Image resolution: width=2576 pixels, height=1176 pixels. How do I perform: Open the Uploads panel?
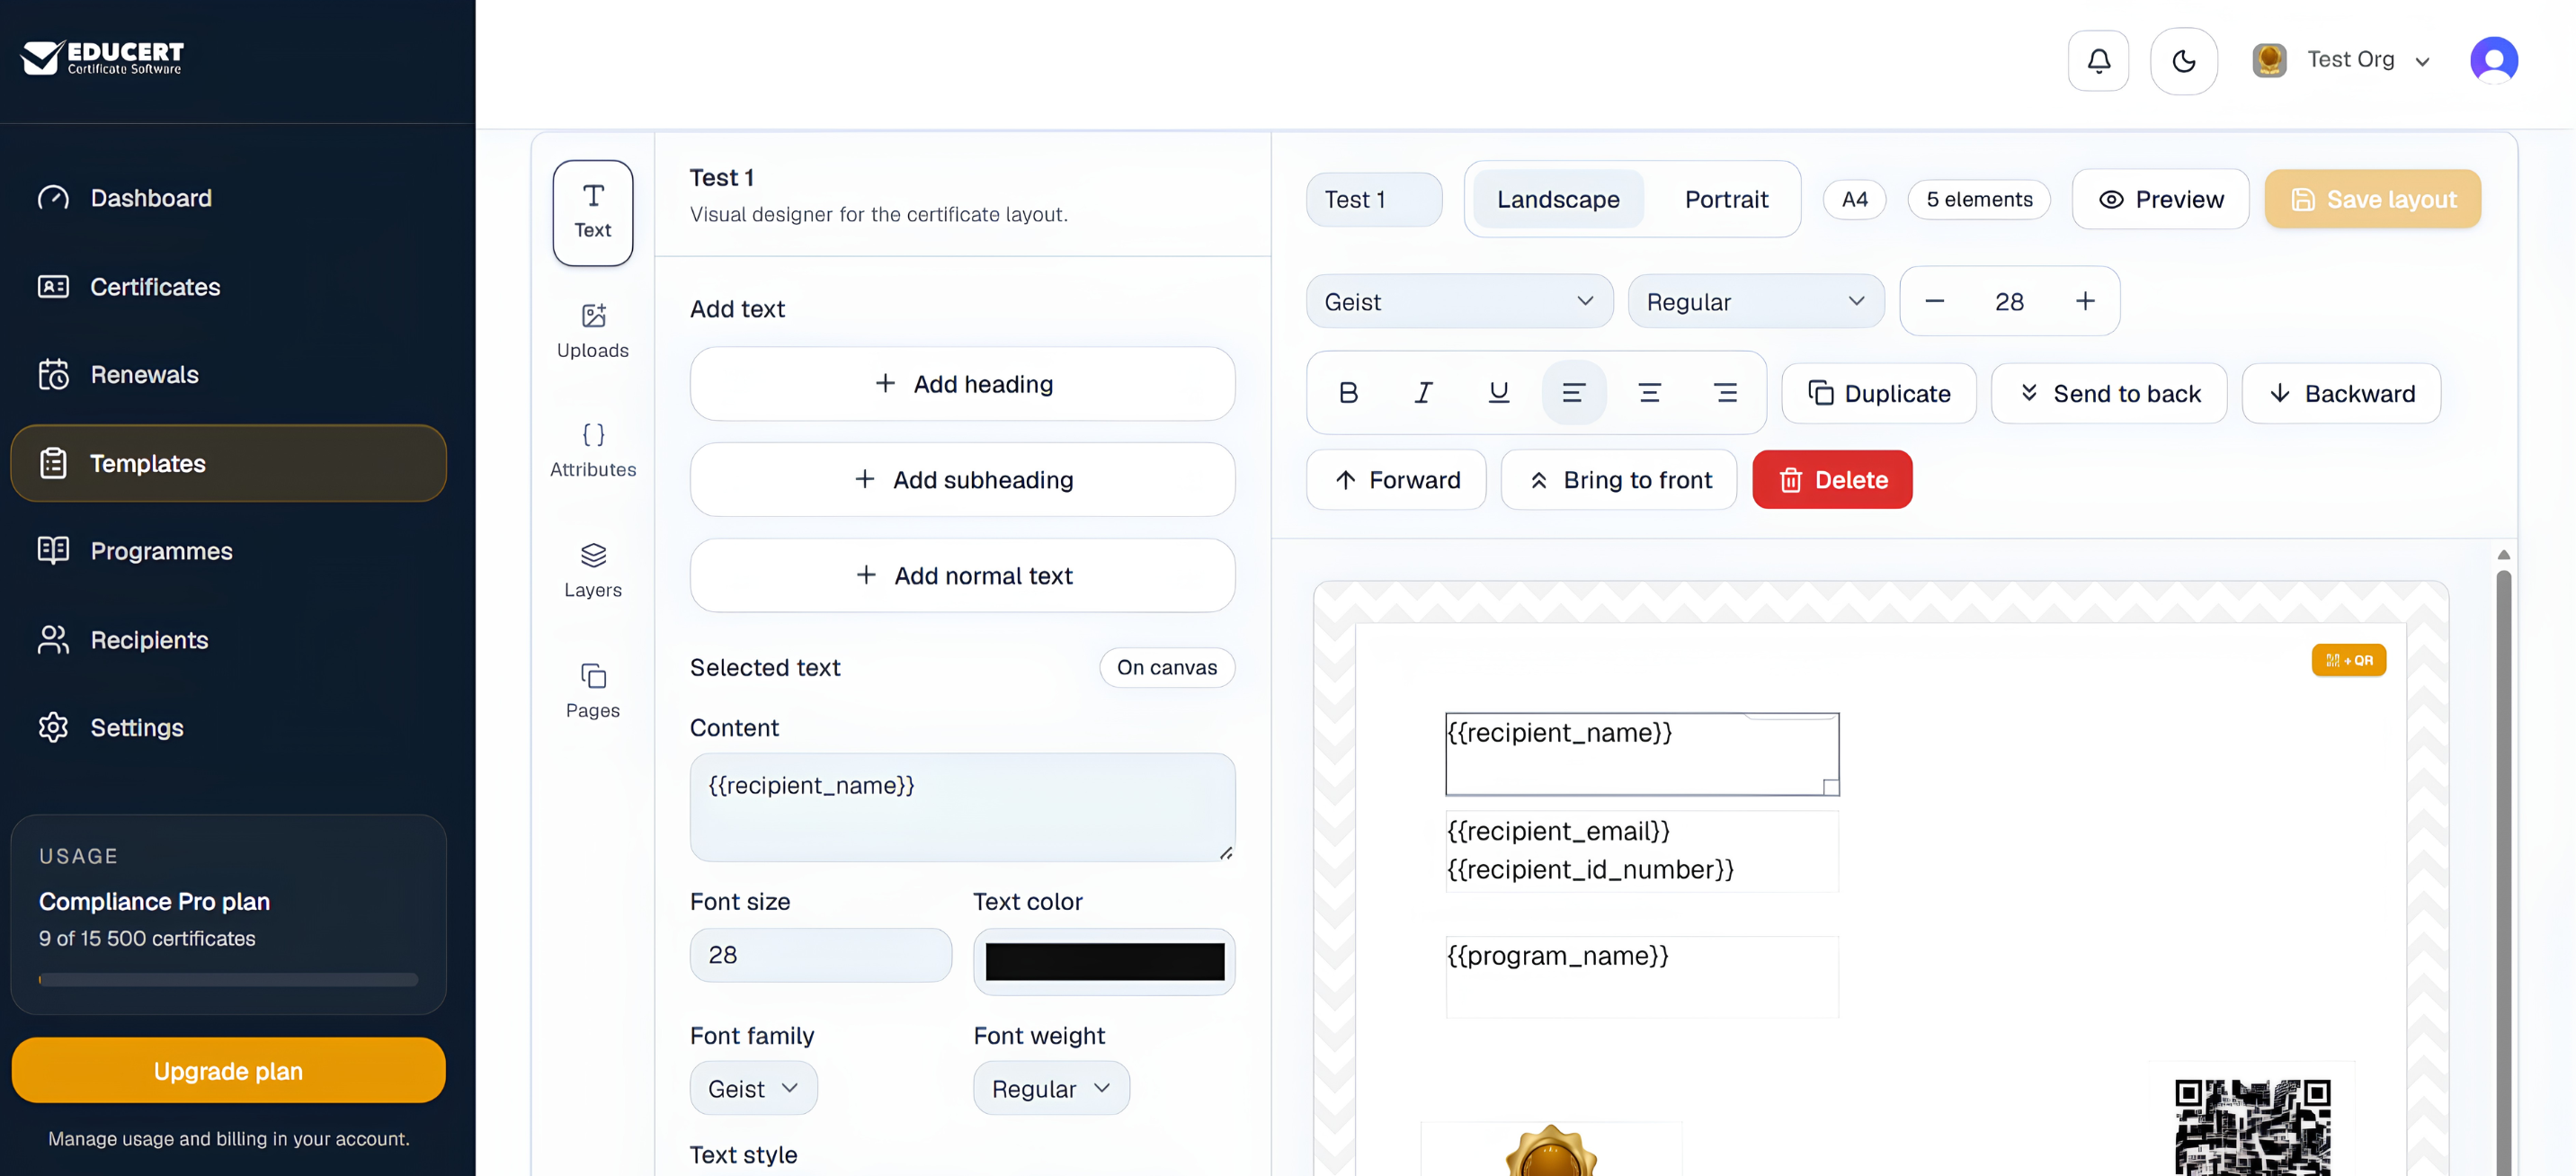[x=593, y=331]
